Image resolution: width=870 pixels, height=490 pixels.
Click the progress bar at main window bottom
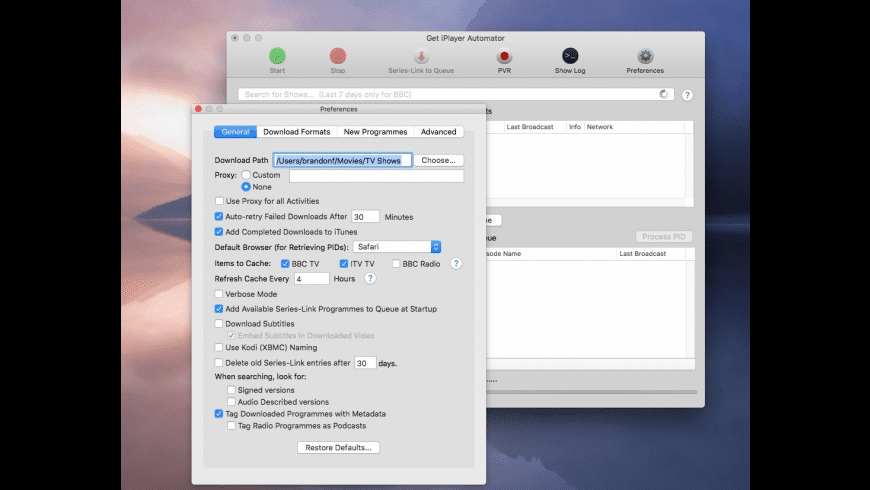click(x=591, y=392)
